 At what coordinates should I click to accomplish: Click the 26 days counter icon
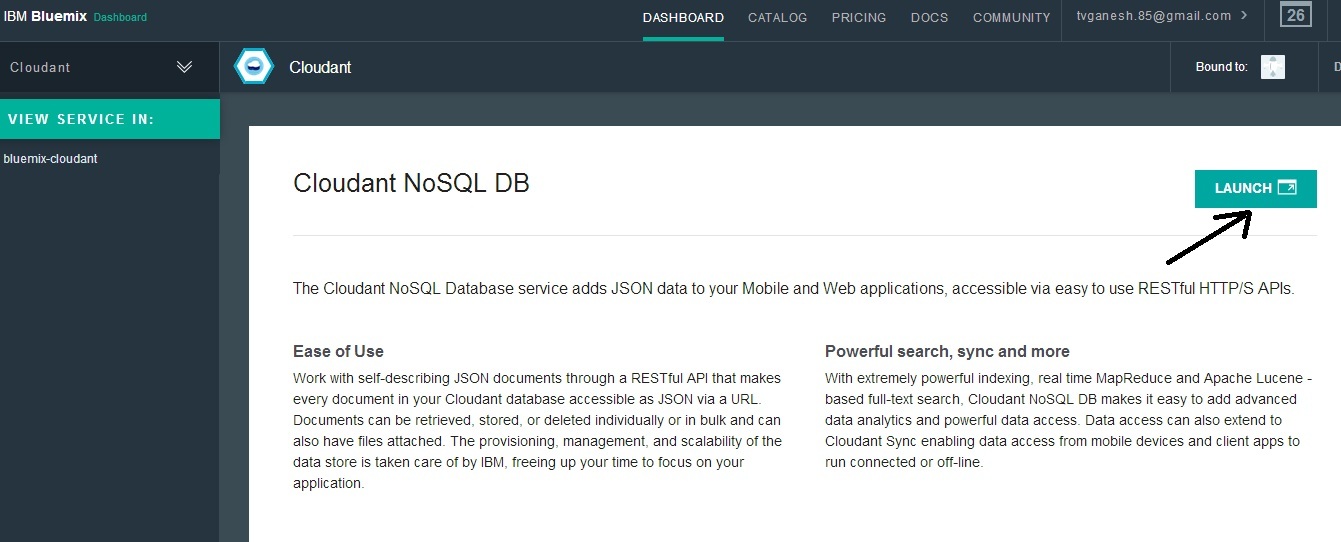[1296, 16]
